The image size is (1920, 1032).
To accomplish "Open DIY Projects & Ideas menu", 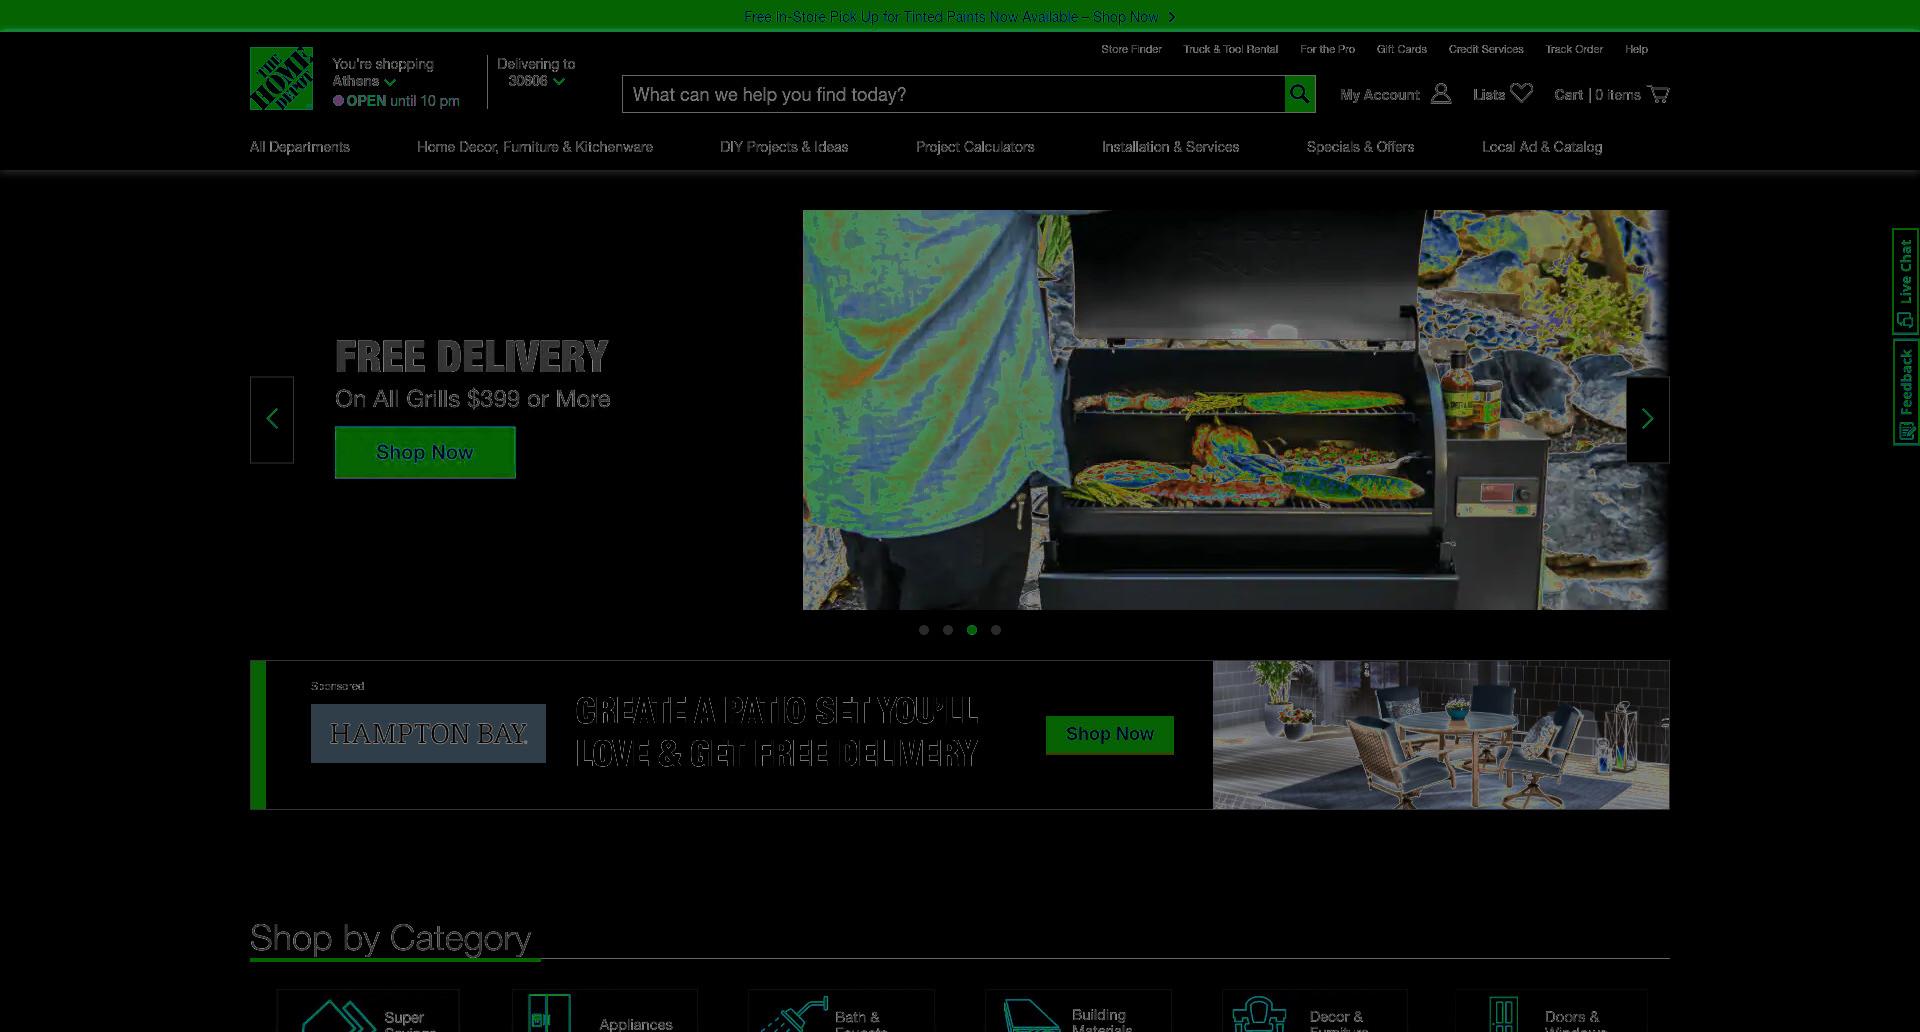I will [x=784, y=147].
